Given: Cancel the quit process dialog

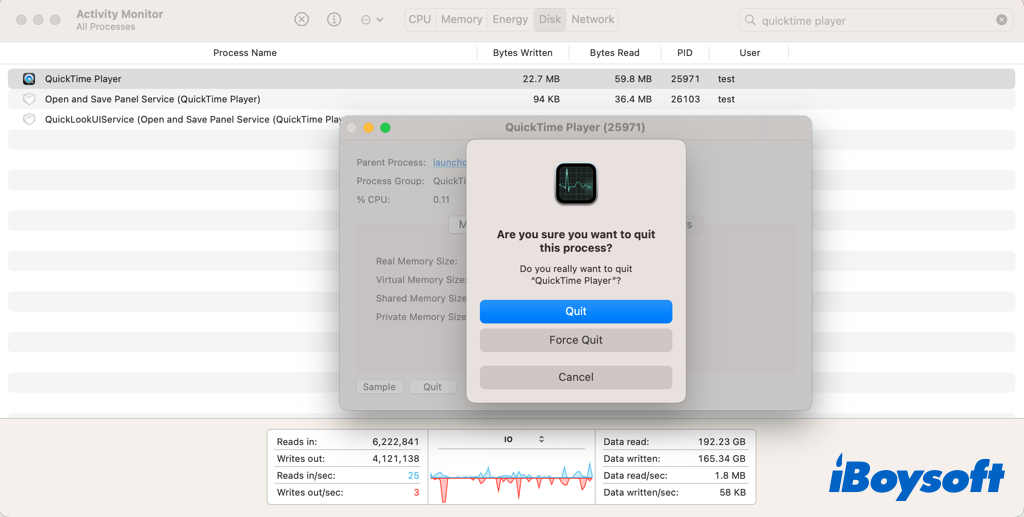Looking at the screenshot, I should pos(576,377).
